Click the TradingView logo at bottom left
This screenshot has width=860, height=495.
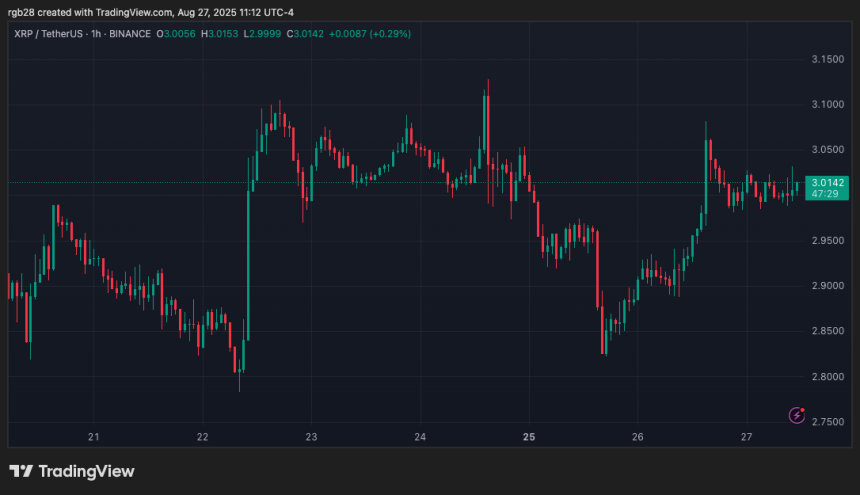pos(71,471)
